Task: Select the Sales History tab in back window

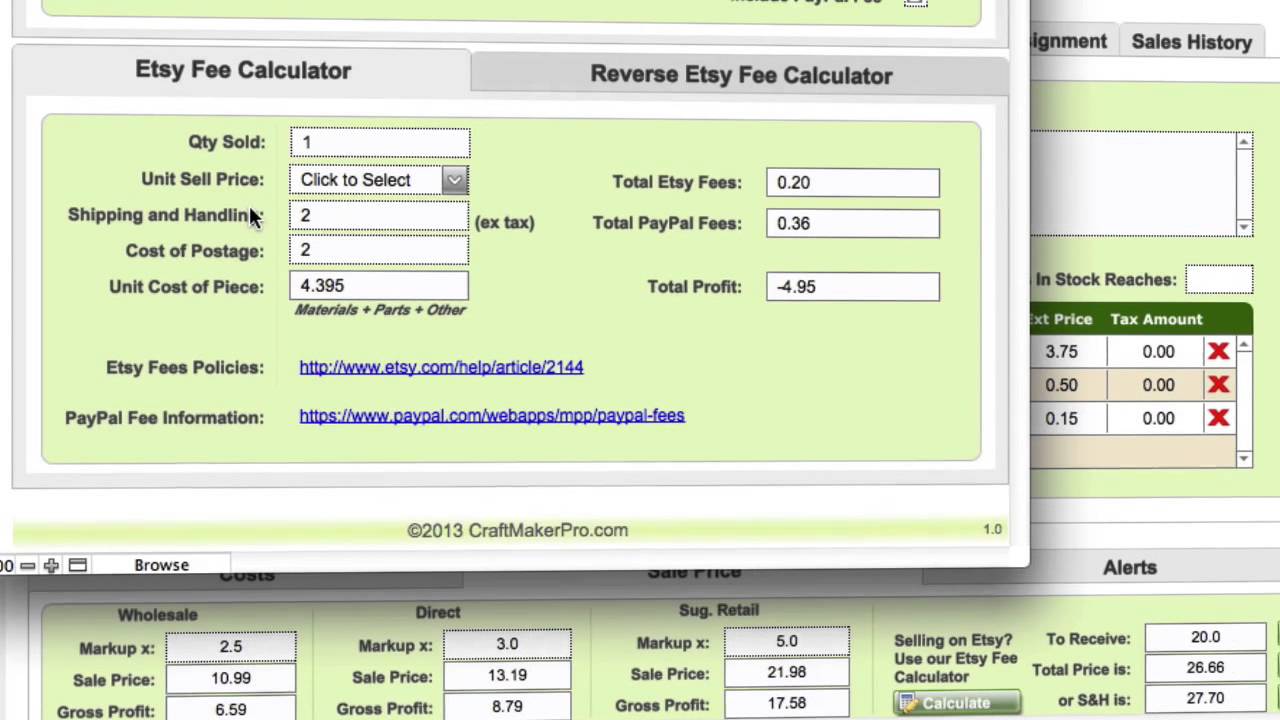Action: coord(1191,42)
